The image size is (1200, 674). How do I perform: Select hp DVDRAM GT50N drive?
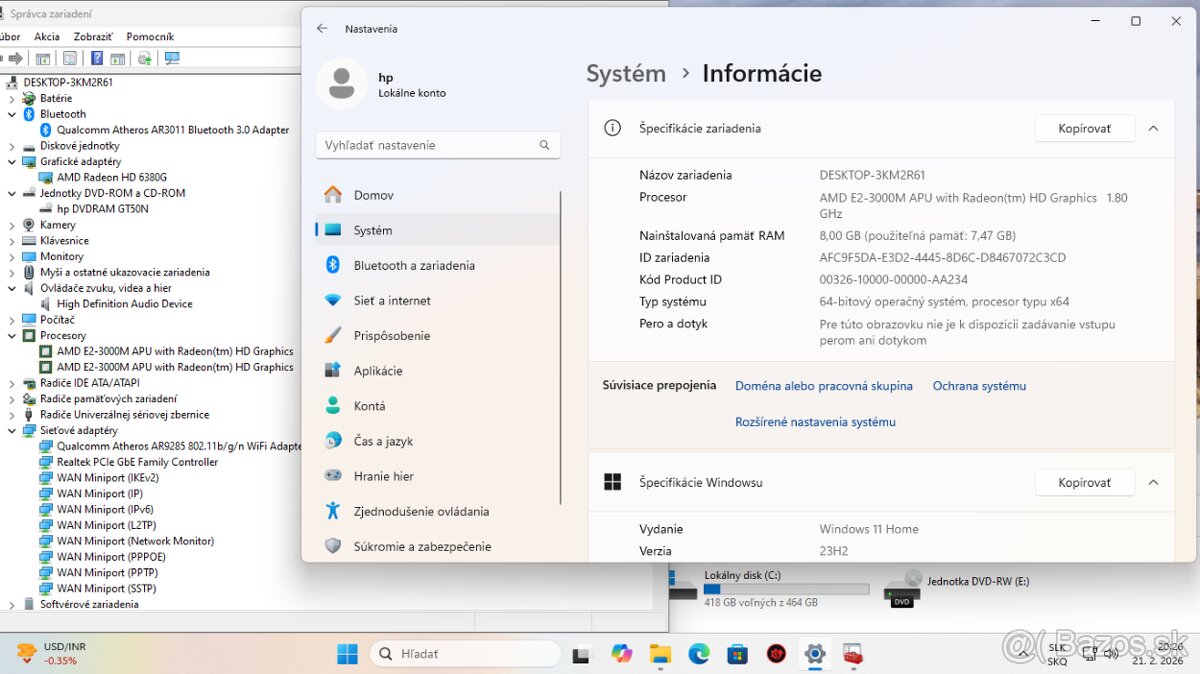(x=102, y=209)
